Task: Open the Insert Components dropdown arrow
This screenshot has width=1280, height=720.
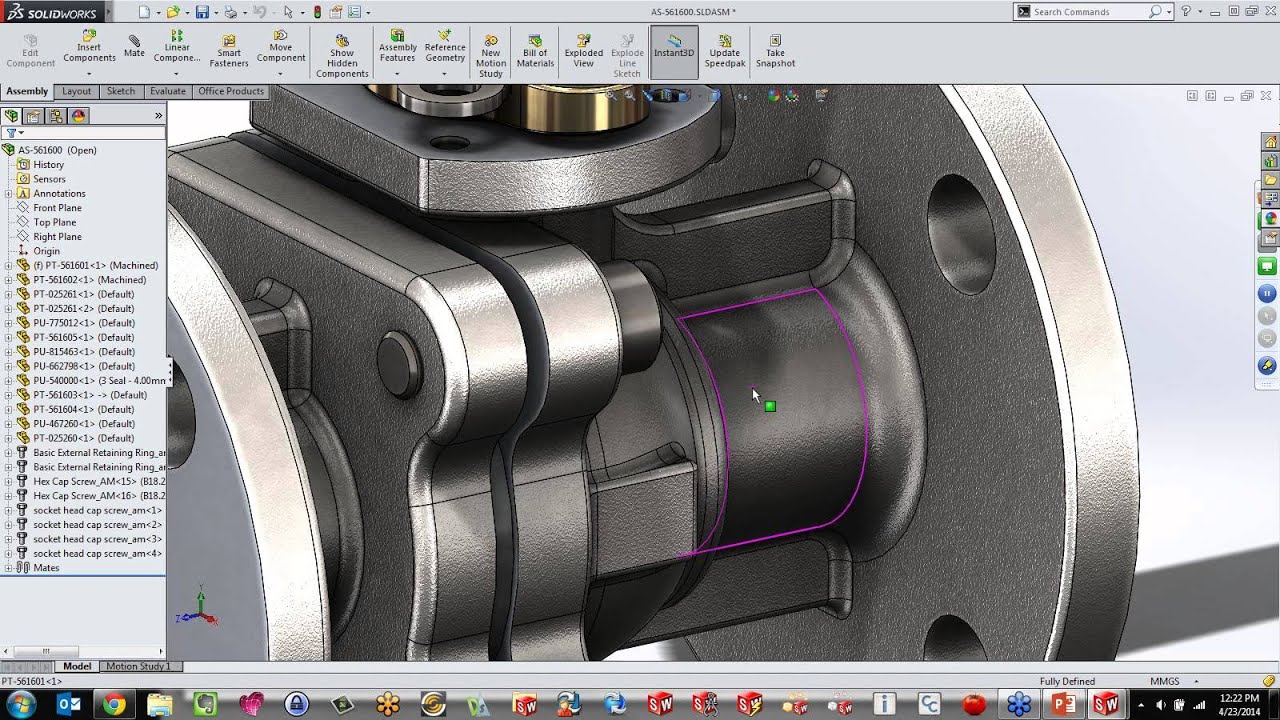Action: 89,73
